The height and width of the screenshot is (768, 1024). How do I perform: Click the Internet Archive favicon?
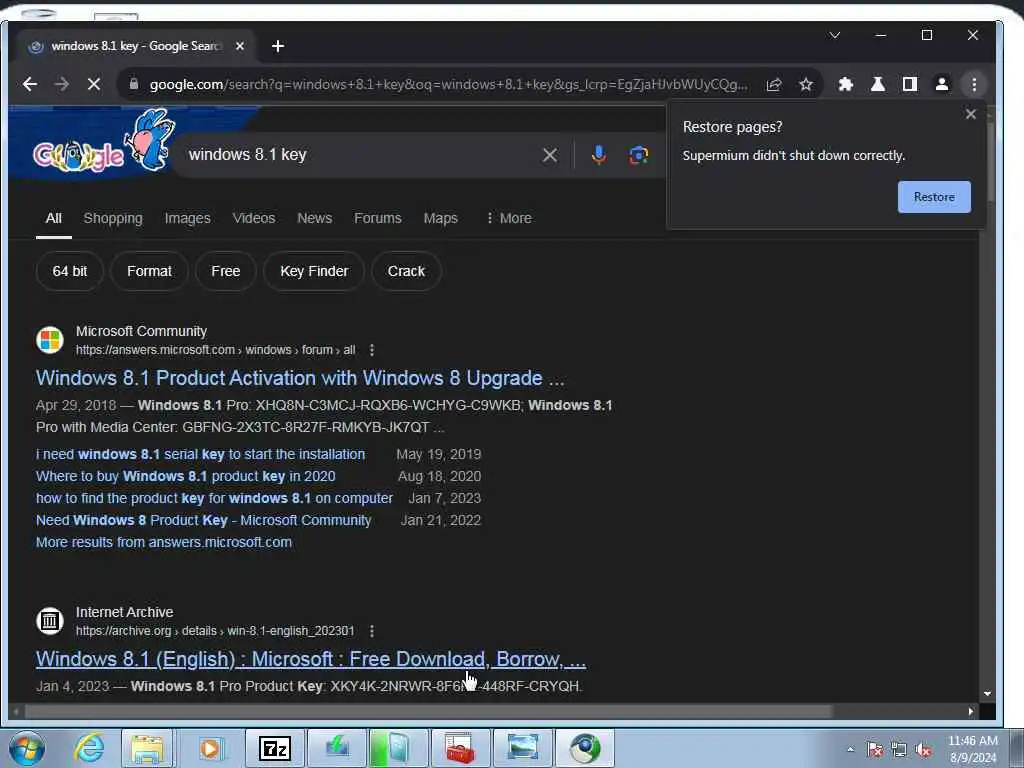(50, 621)
